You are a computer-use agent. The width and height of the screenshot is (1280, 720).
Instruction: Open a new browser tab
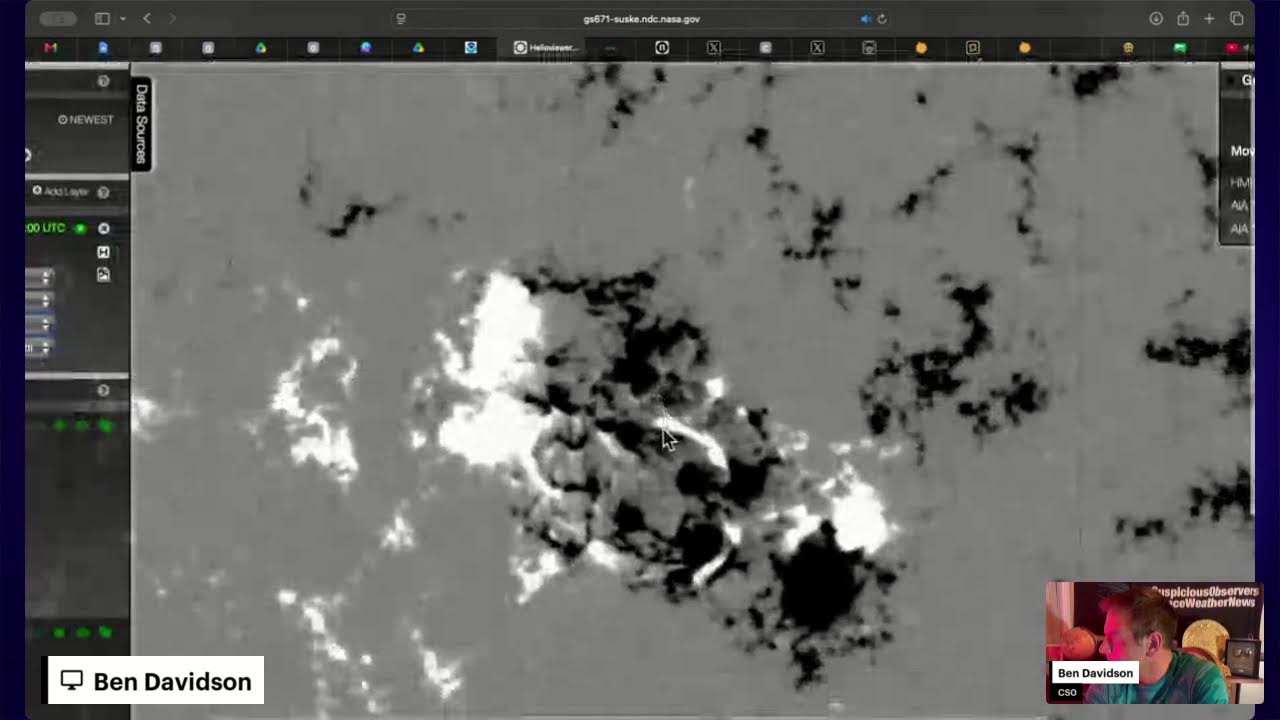pos(1209,19)
